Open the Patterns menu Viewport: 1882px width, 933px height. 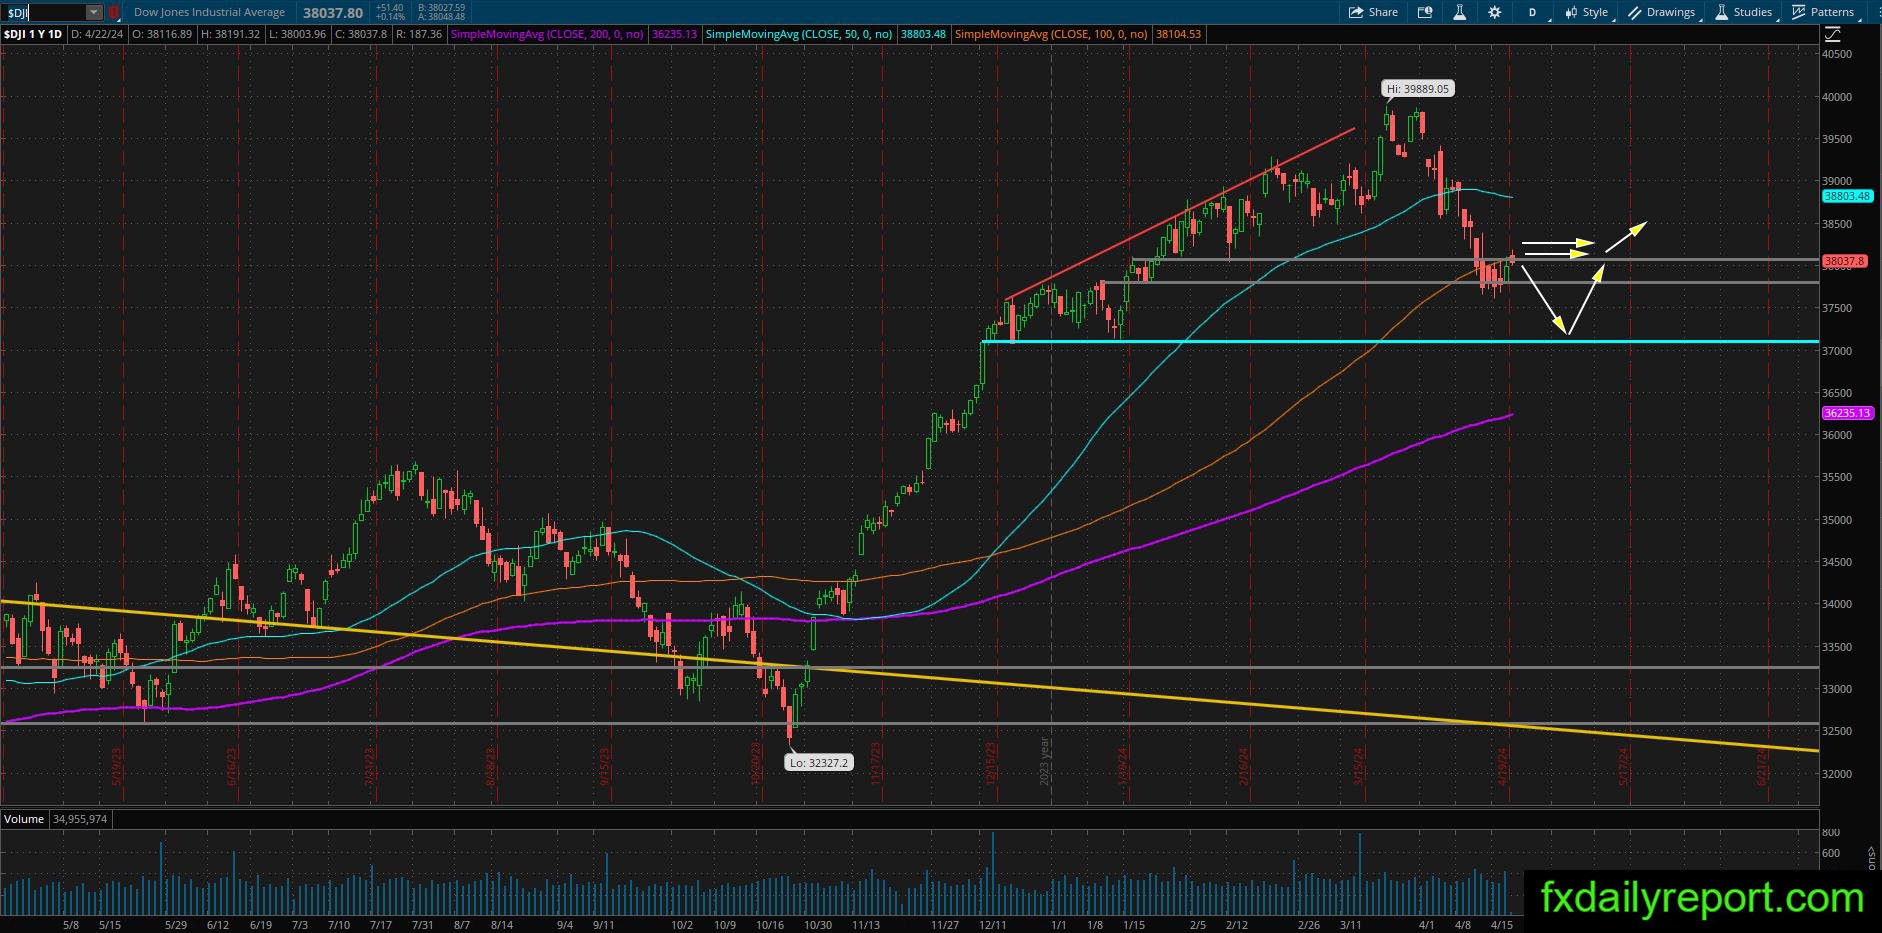pos(1823,12)
